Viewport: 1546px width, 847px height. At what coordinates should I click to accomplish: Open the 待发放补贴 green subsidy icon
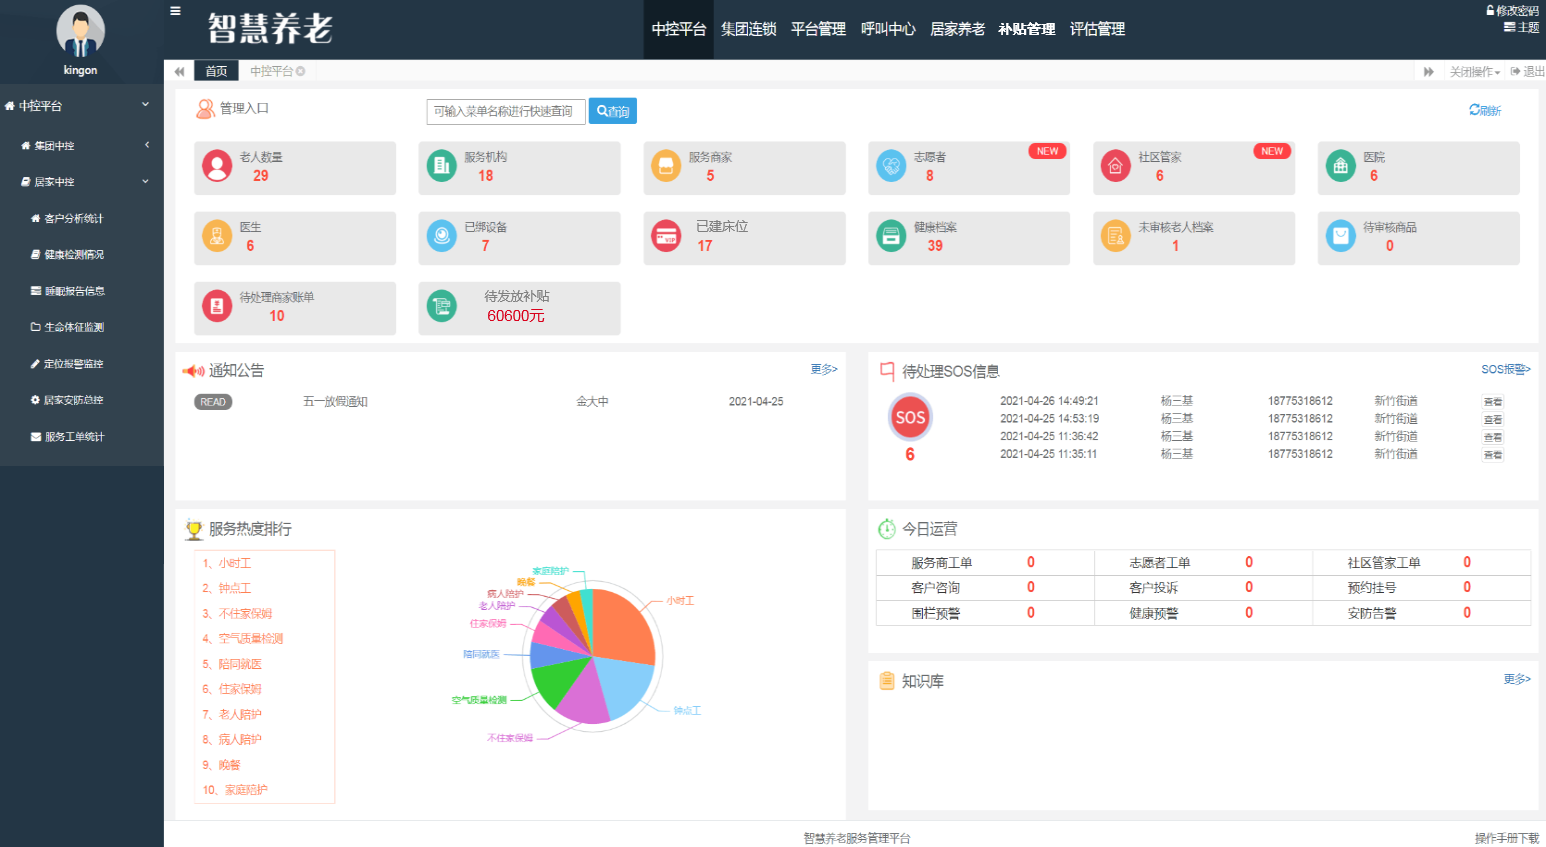441,306
